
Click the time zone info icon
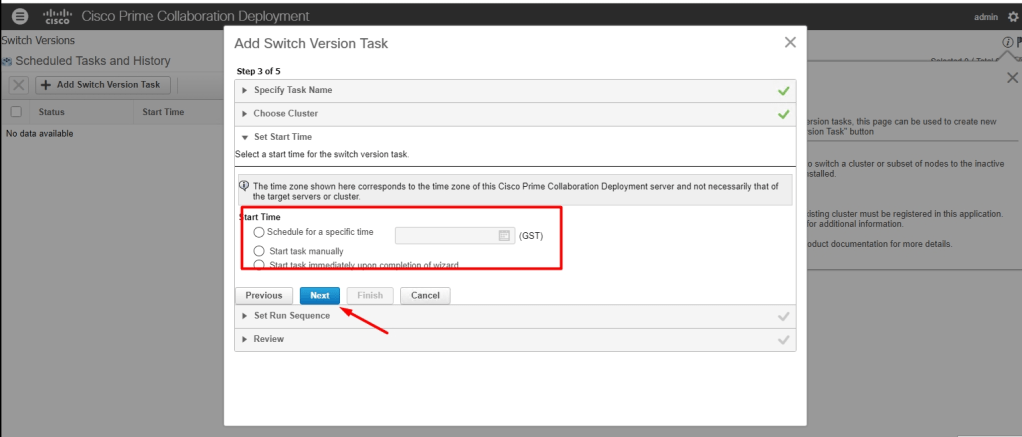[244, 185]
